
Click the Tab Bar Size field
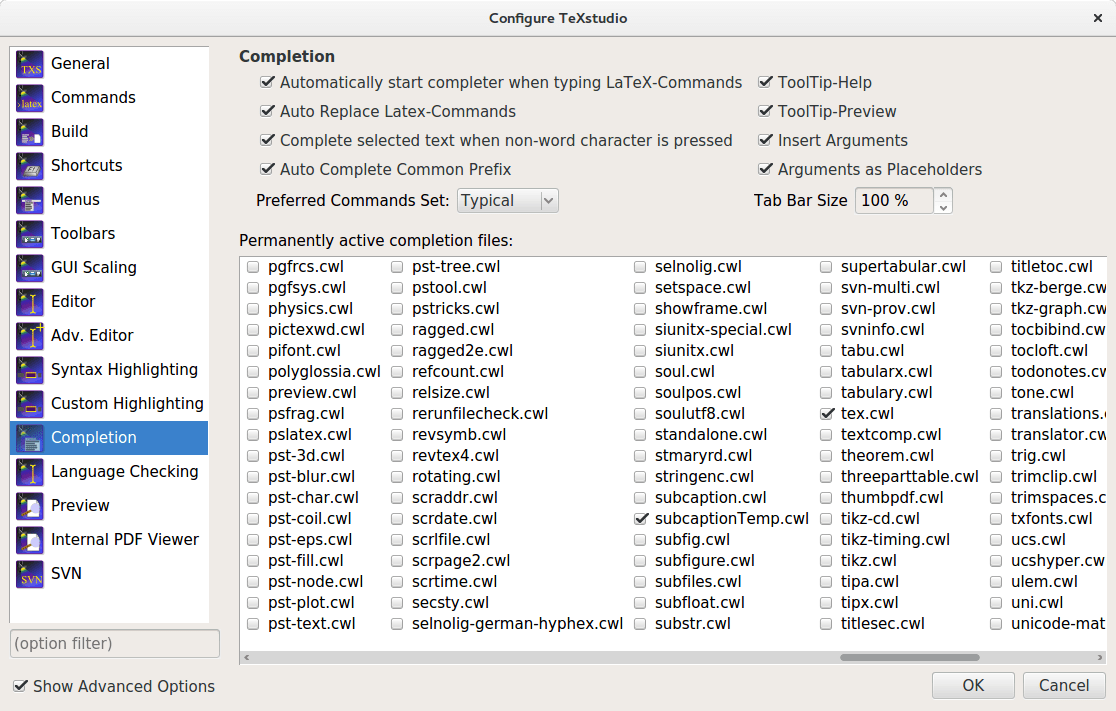(895, 201)
